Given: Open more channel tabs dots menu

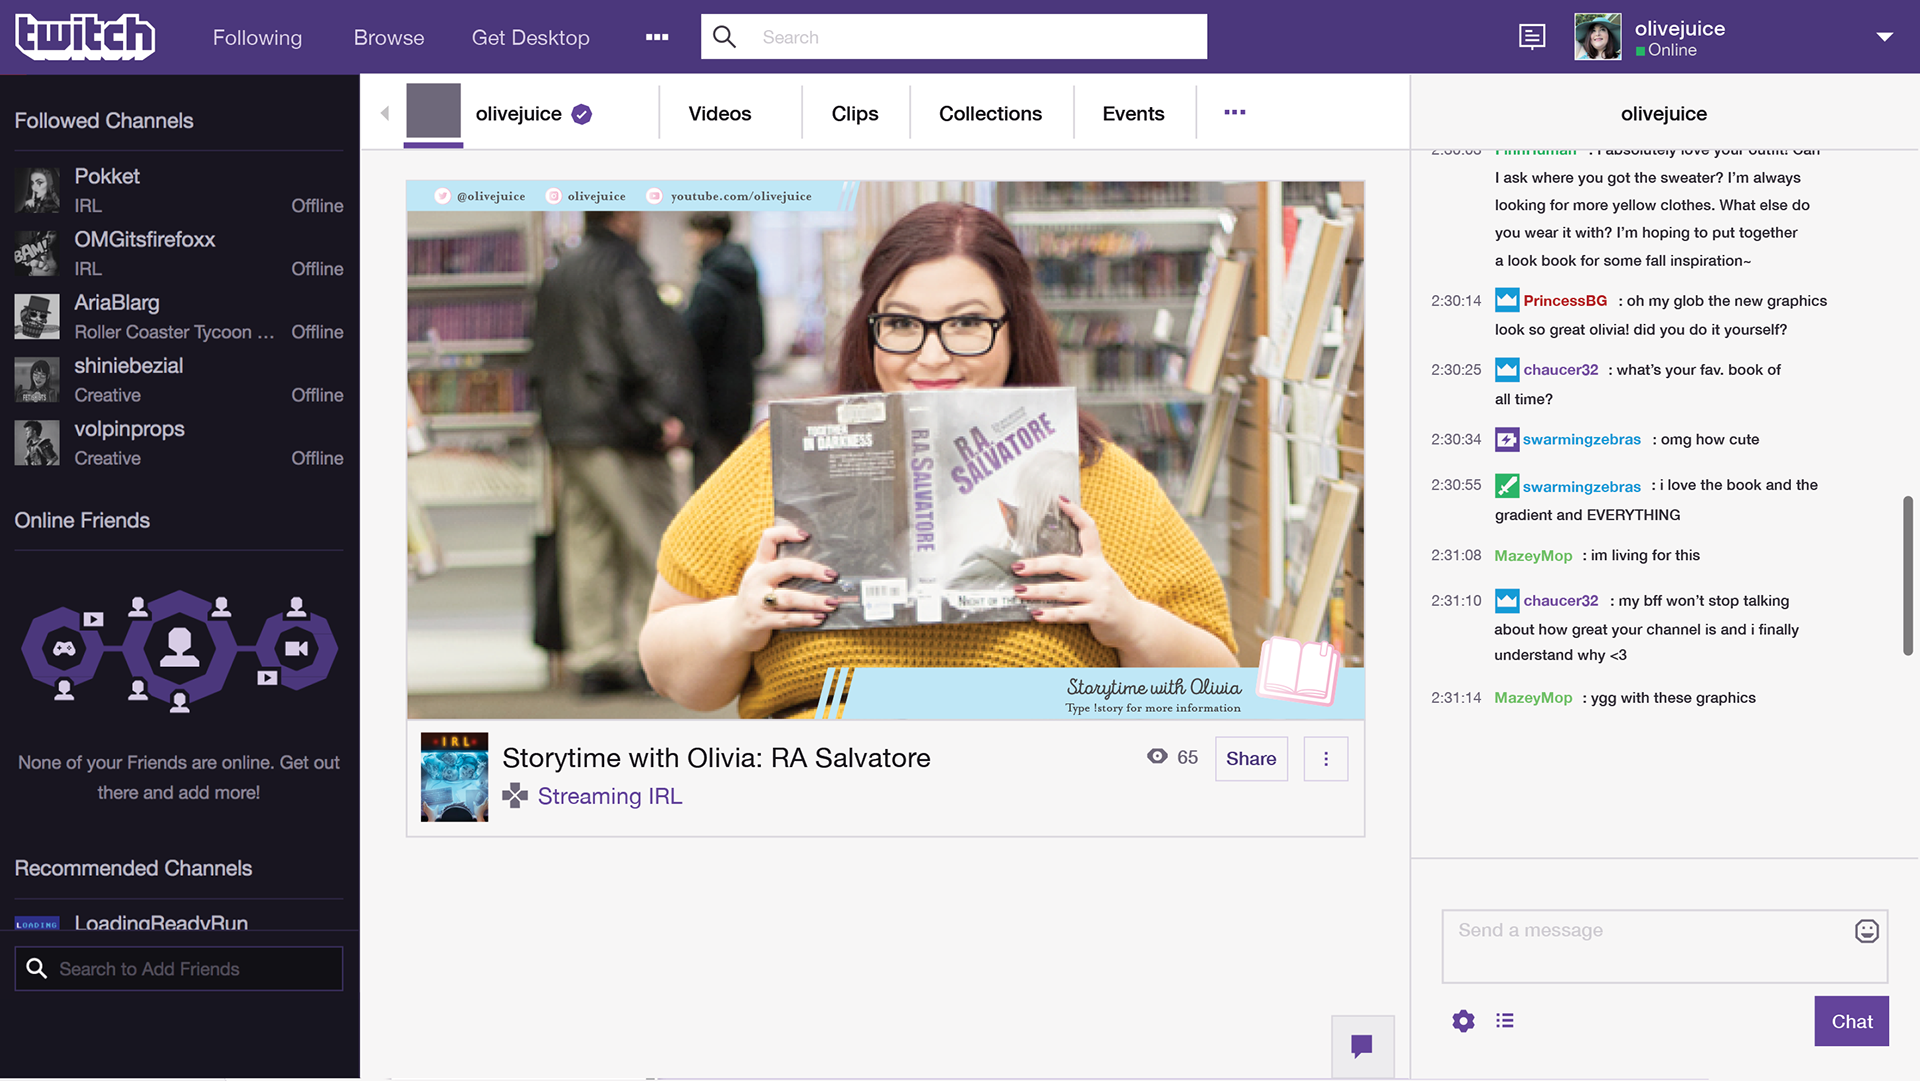Looking at the screenshot, I should tap(1235, 112).
